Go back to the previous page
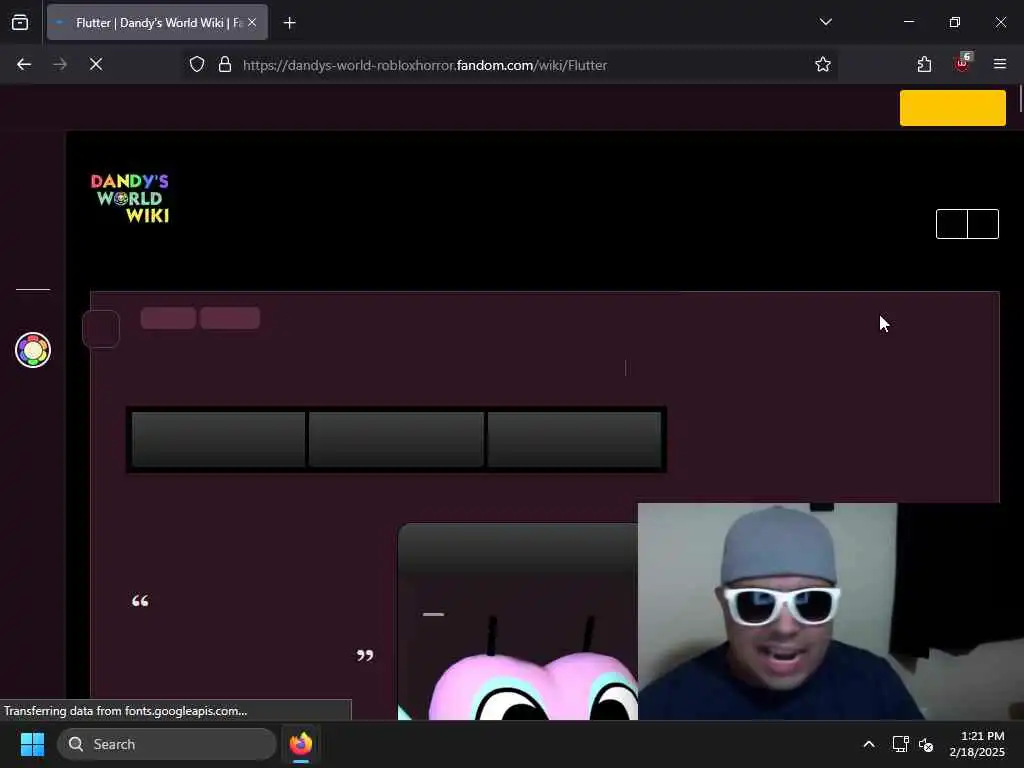Viewport: 1024px width, 768px height. tap(24, 64)
